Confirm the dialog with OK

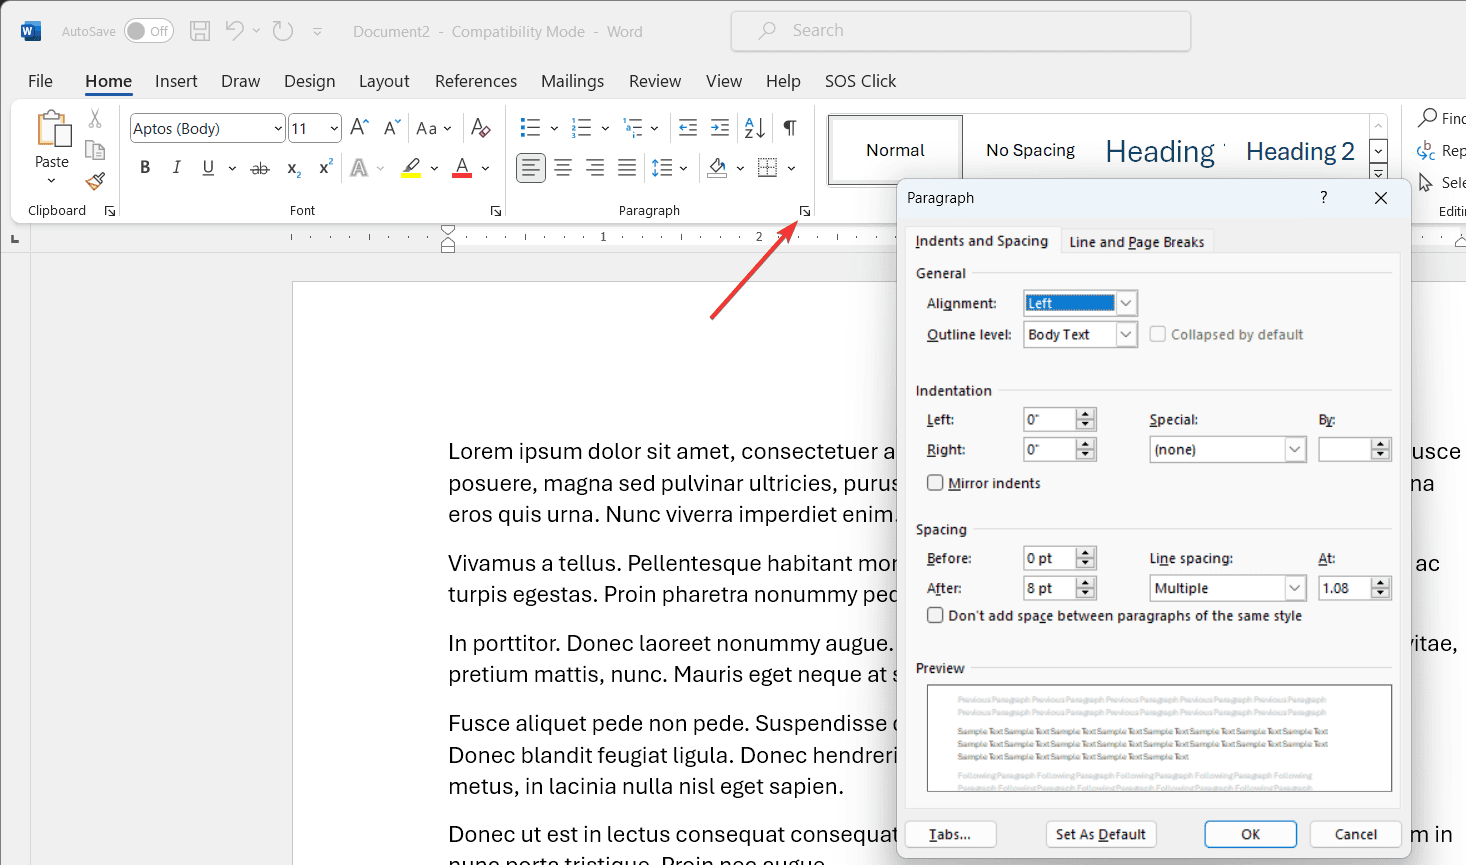click(x=1250, y=834)
